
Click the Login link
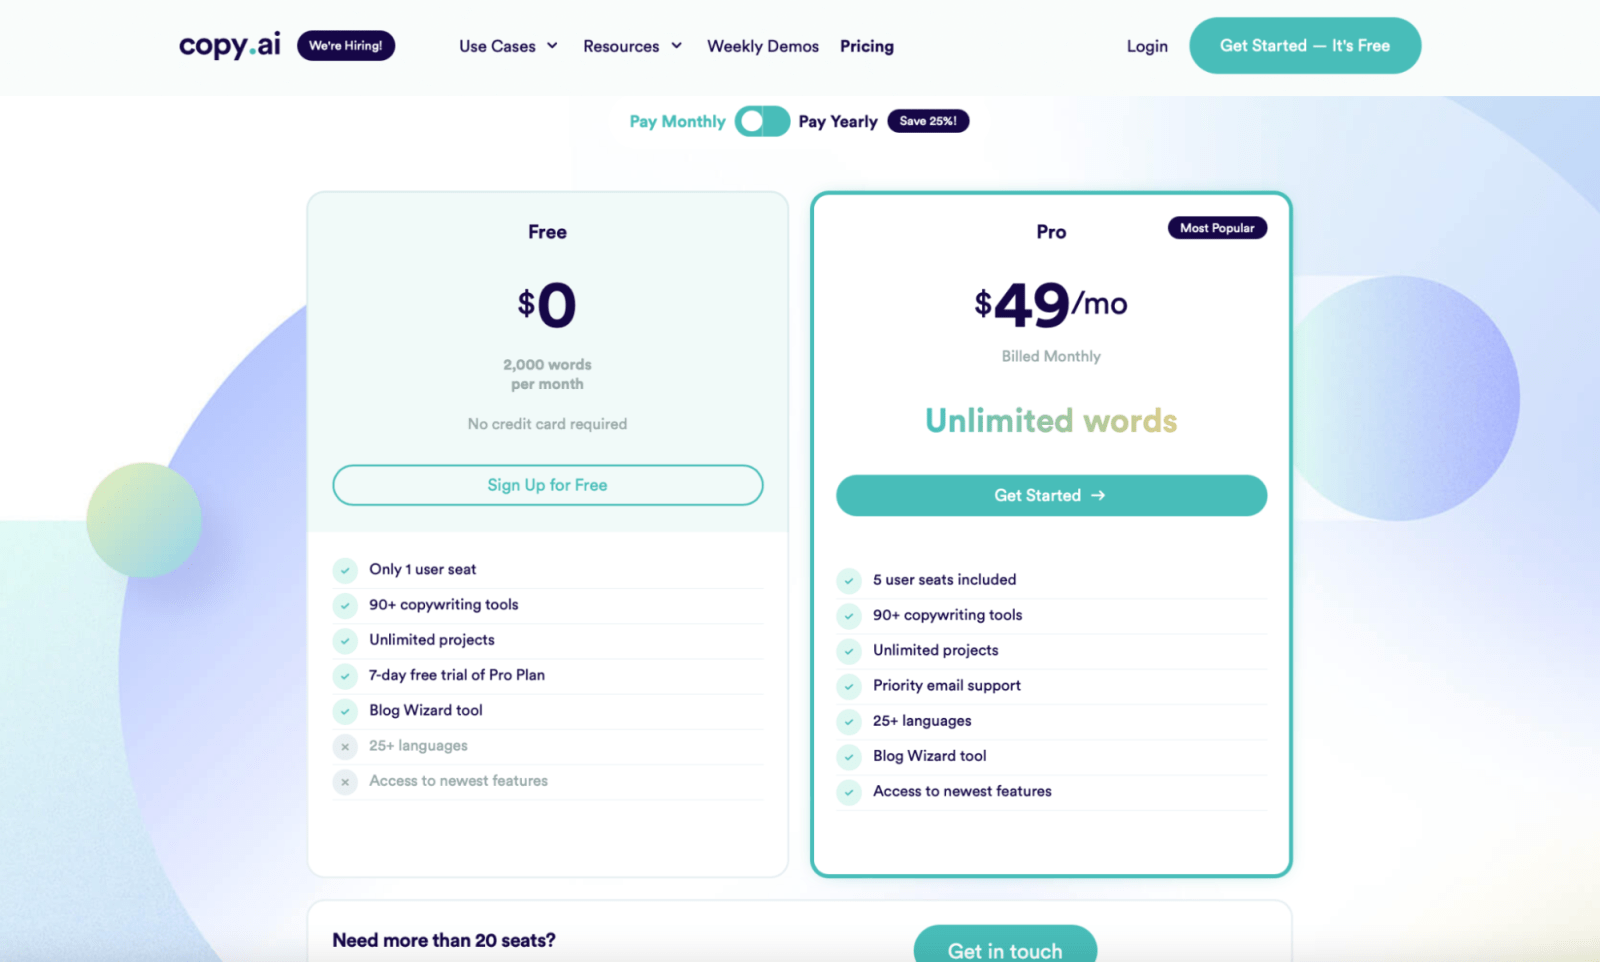coord(1147,46)
